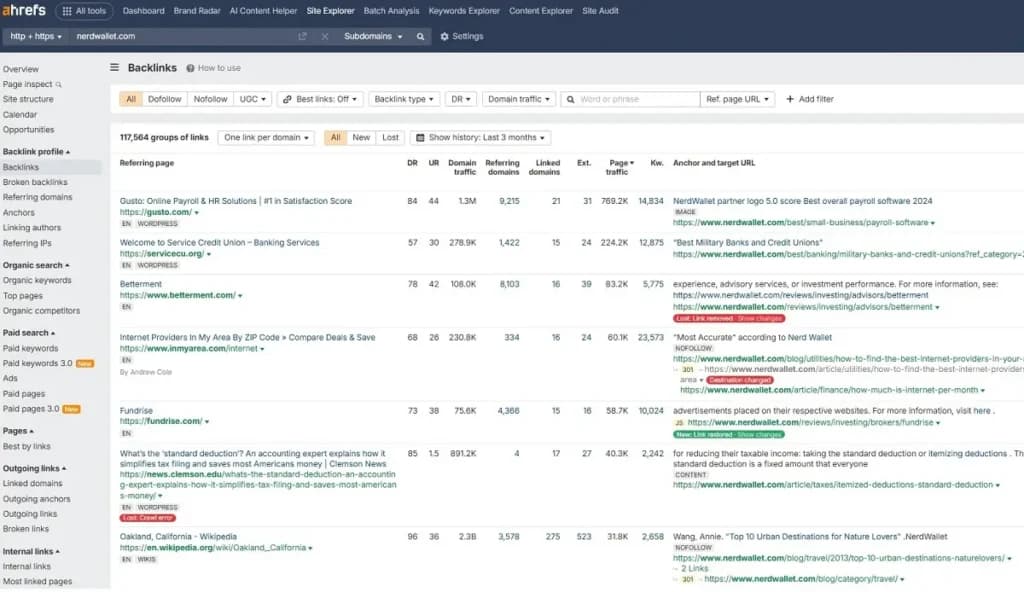1024x592 pixels.
Task: Open Settings with the gear icon
Action: pyautogui.click(x=444, y=37)
